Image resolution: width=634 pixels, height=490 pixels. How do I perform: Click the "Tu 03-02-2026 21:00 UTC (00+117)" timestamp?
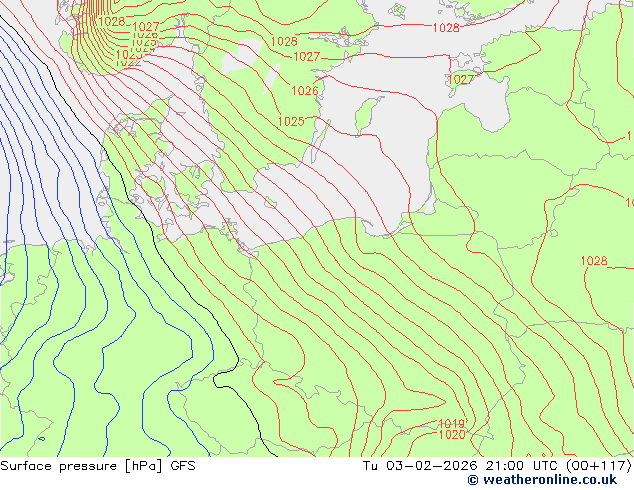click(x=497, y=466)
